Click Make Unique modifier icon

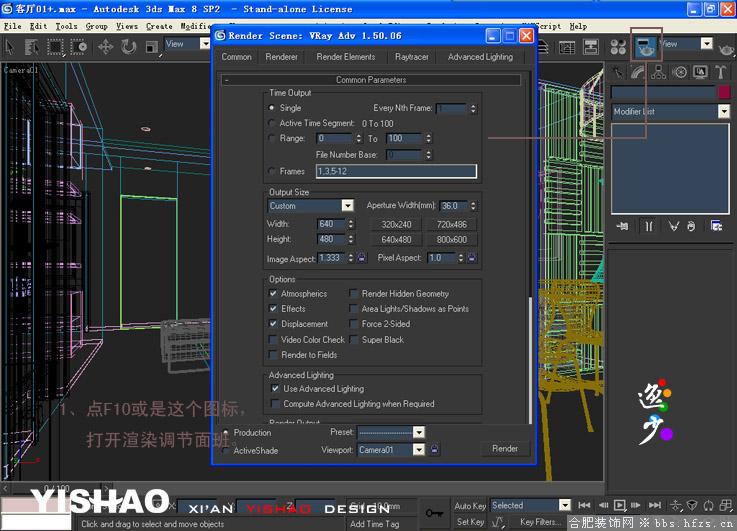674,226
